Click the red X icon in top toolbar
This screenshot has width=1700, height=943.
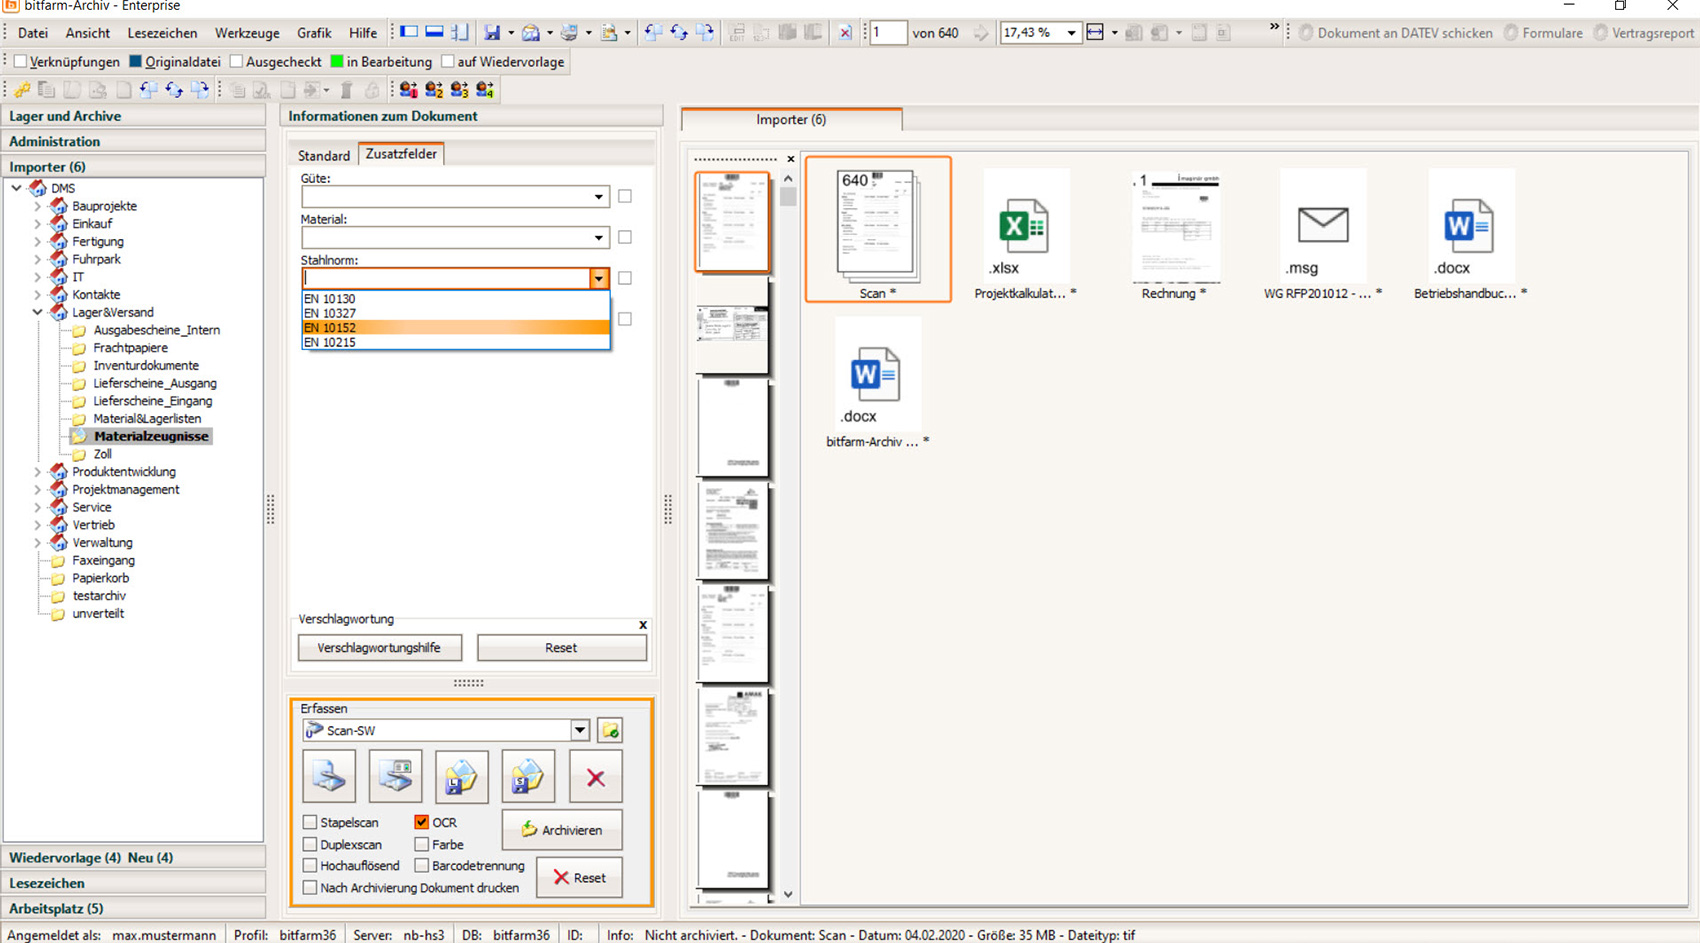click(x=845, y=33)
